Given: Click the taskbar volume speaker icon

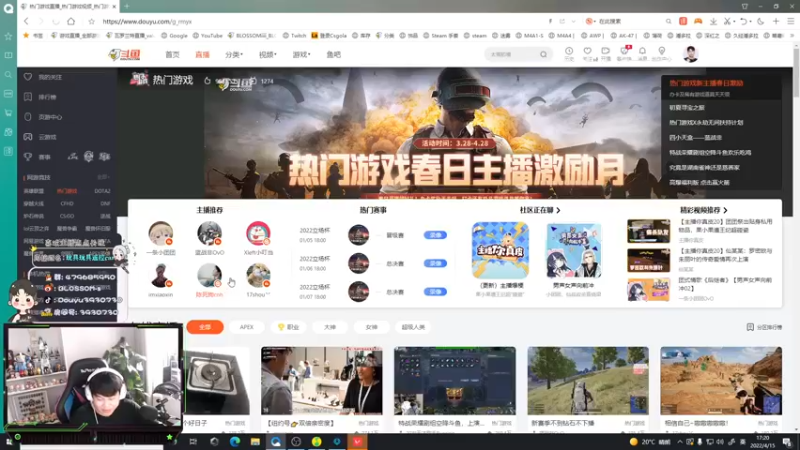Looking at the screenshot, I should [720, 442].
